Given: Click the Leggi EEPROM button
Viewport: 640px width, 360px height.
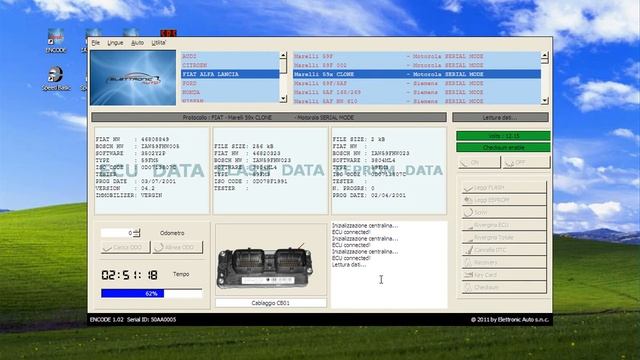Looking at the screenshot, I should [x=504, y=200].
